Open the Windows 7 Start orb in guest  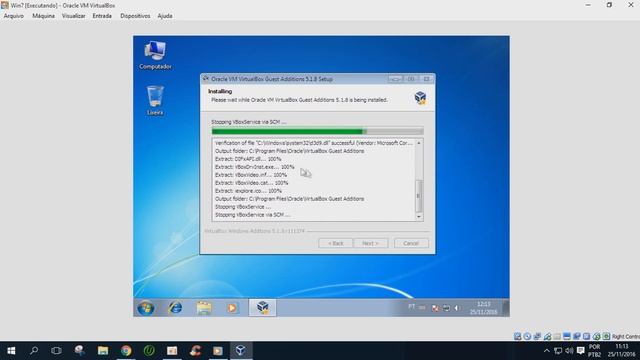tap(146, 308)
